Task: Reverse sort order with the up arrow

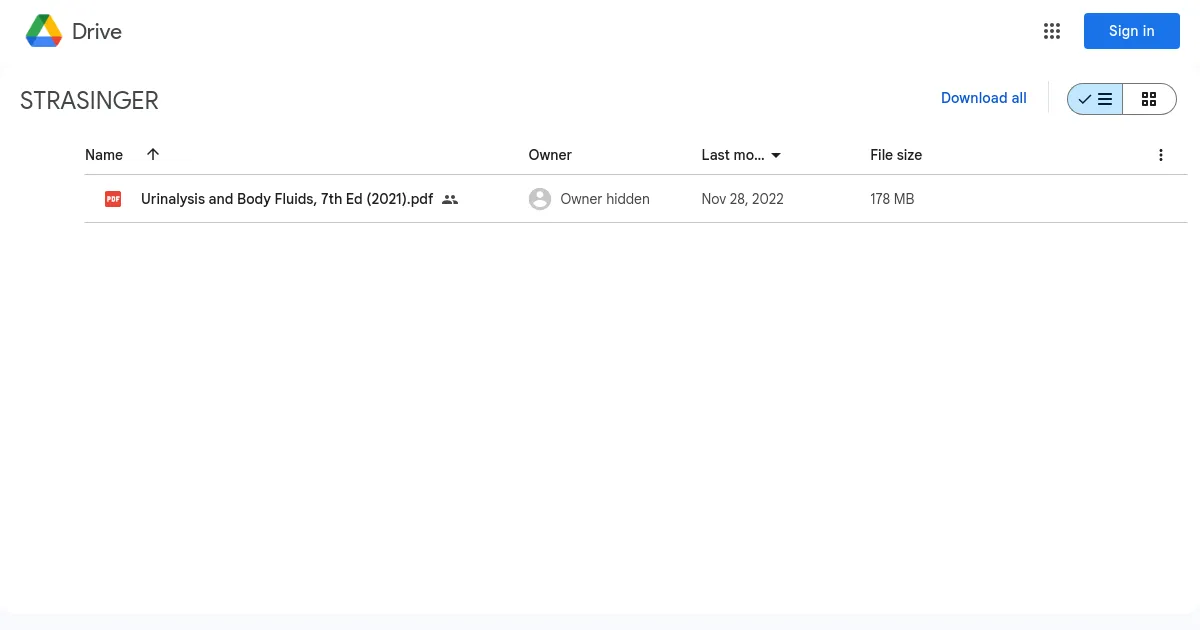Action: [x=153, y=154]
